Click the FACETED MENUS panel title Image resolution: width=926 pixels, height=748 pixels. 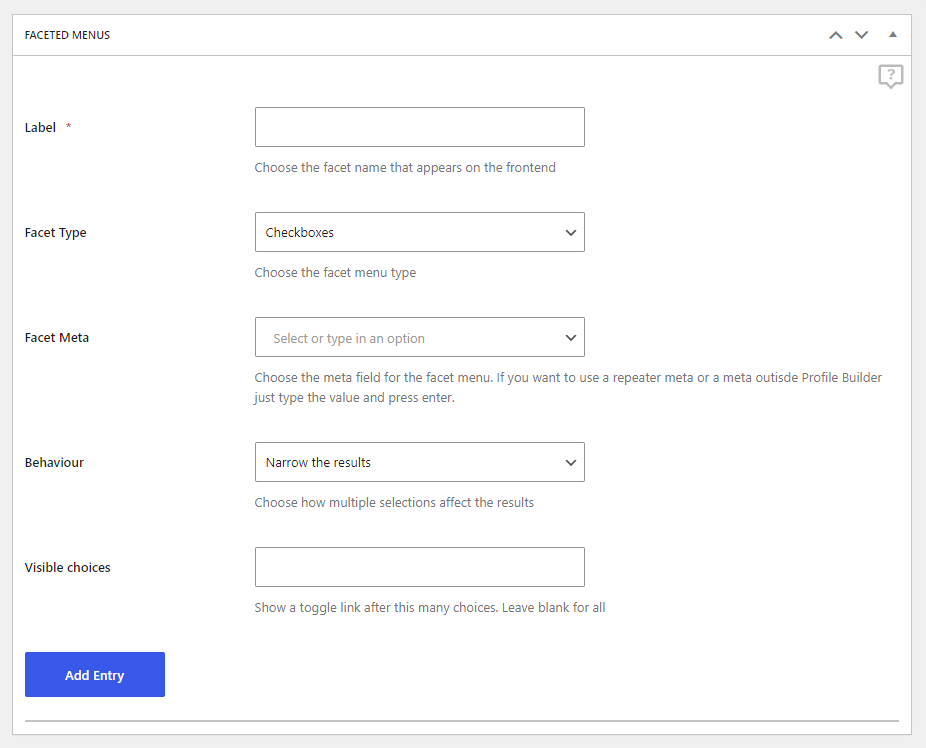(67, 35)
